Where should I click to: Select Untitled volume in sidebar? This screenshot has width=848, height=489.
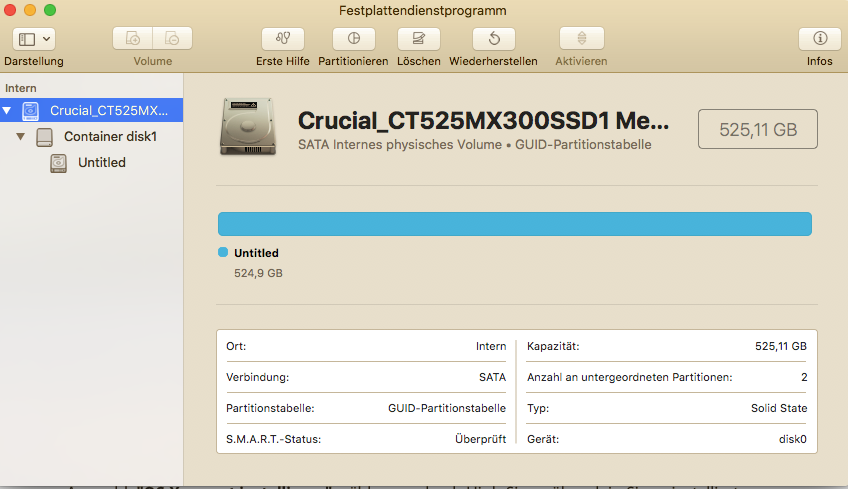91,162
